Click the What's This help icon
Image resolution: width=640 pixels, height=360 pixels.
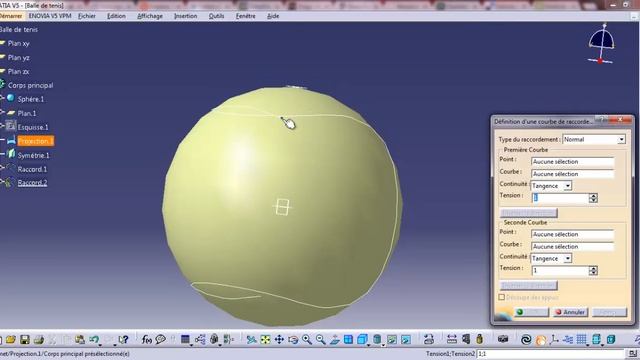point(123,340)
